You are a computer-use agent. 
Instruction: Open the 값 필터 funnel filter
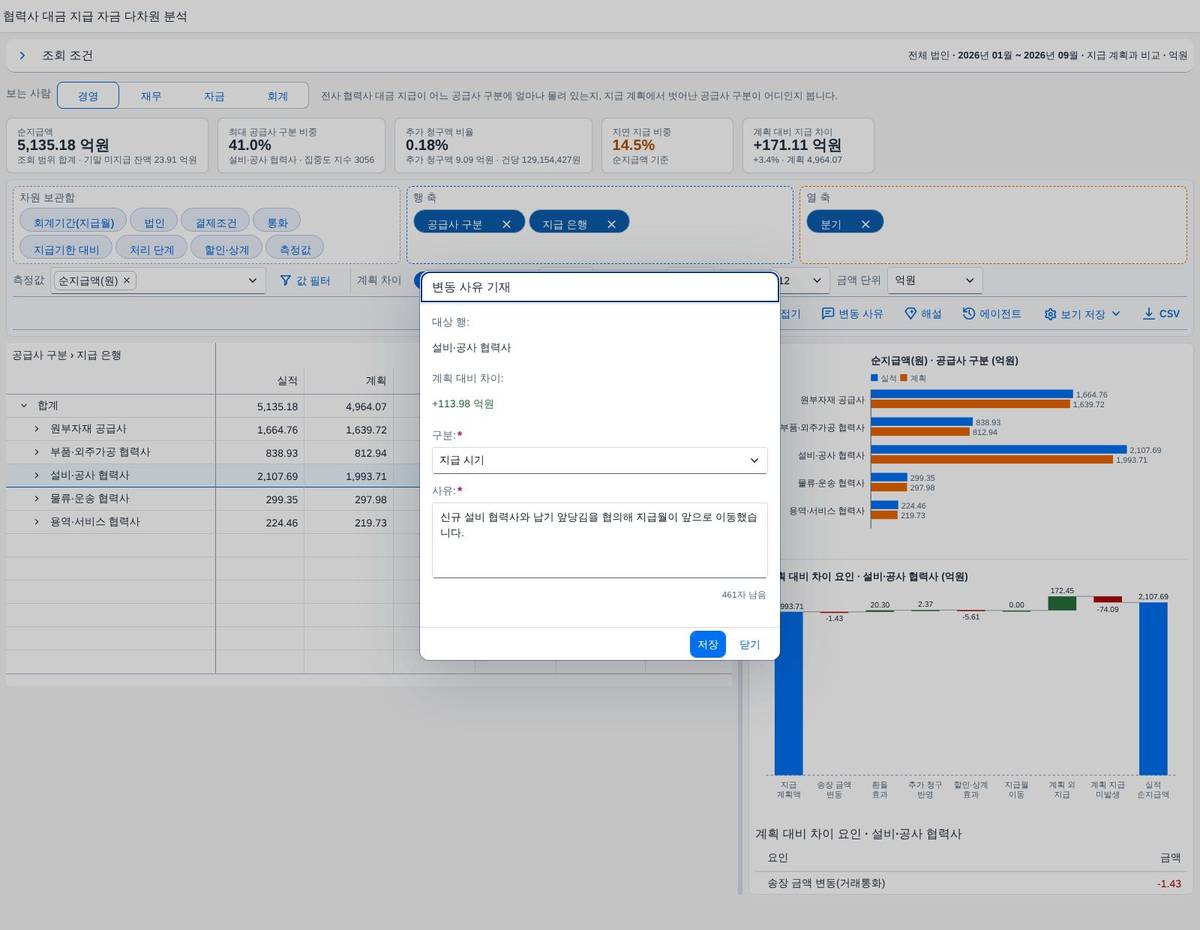305,281
